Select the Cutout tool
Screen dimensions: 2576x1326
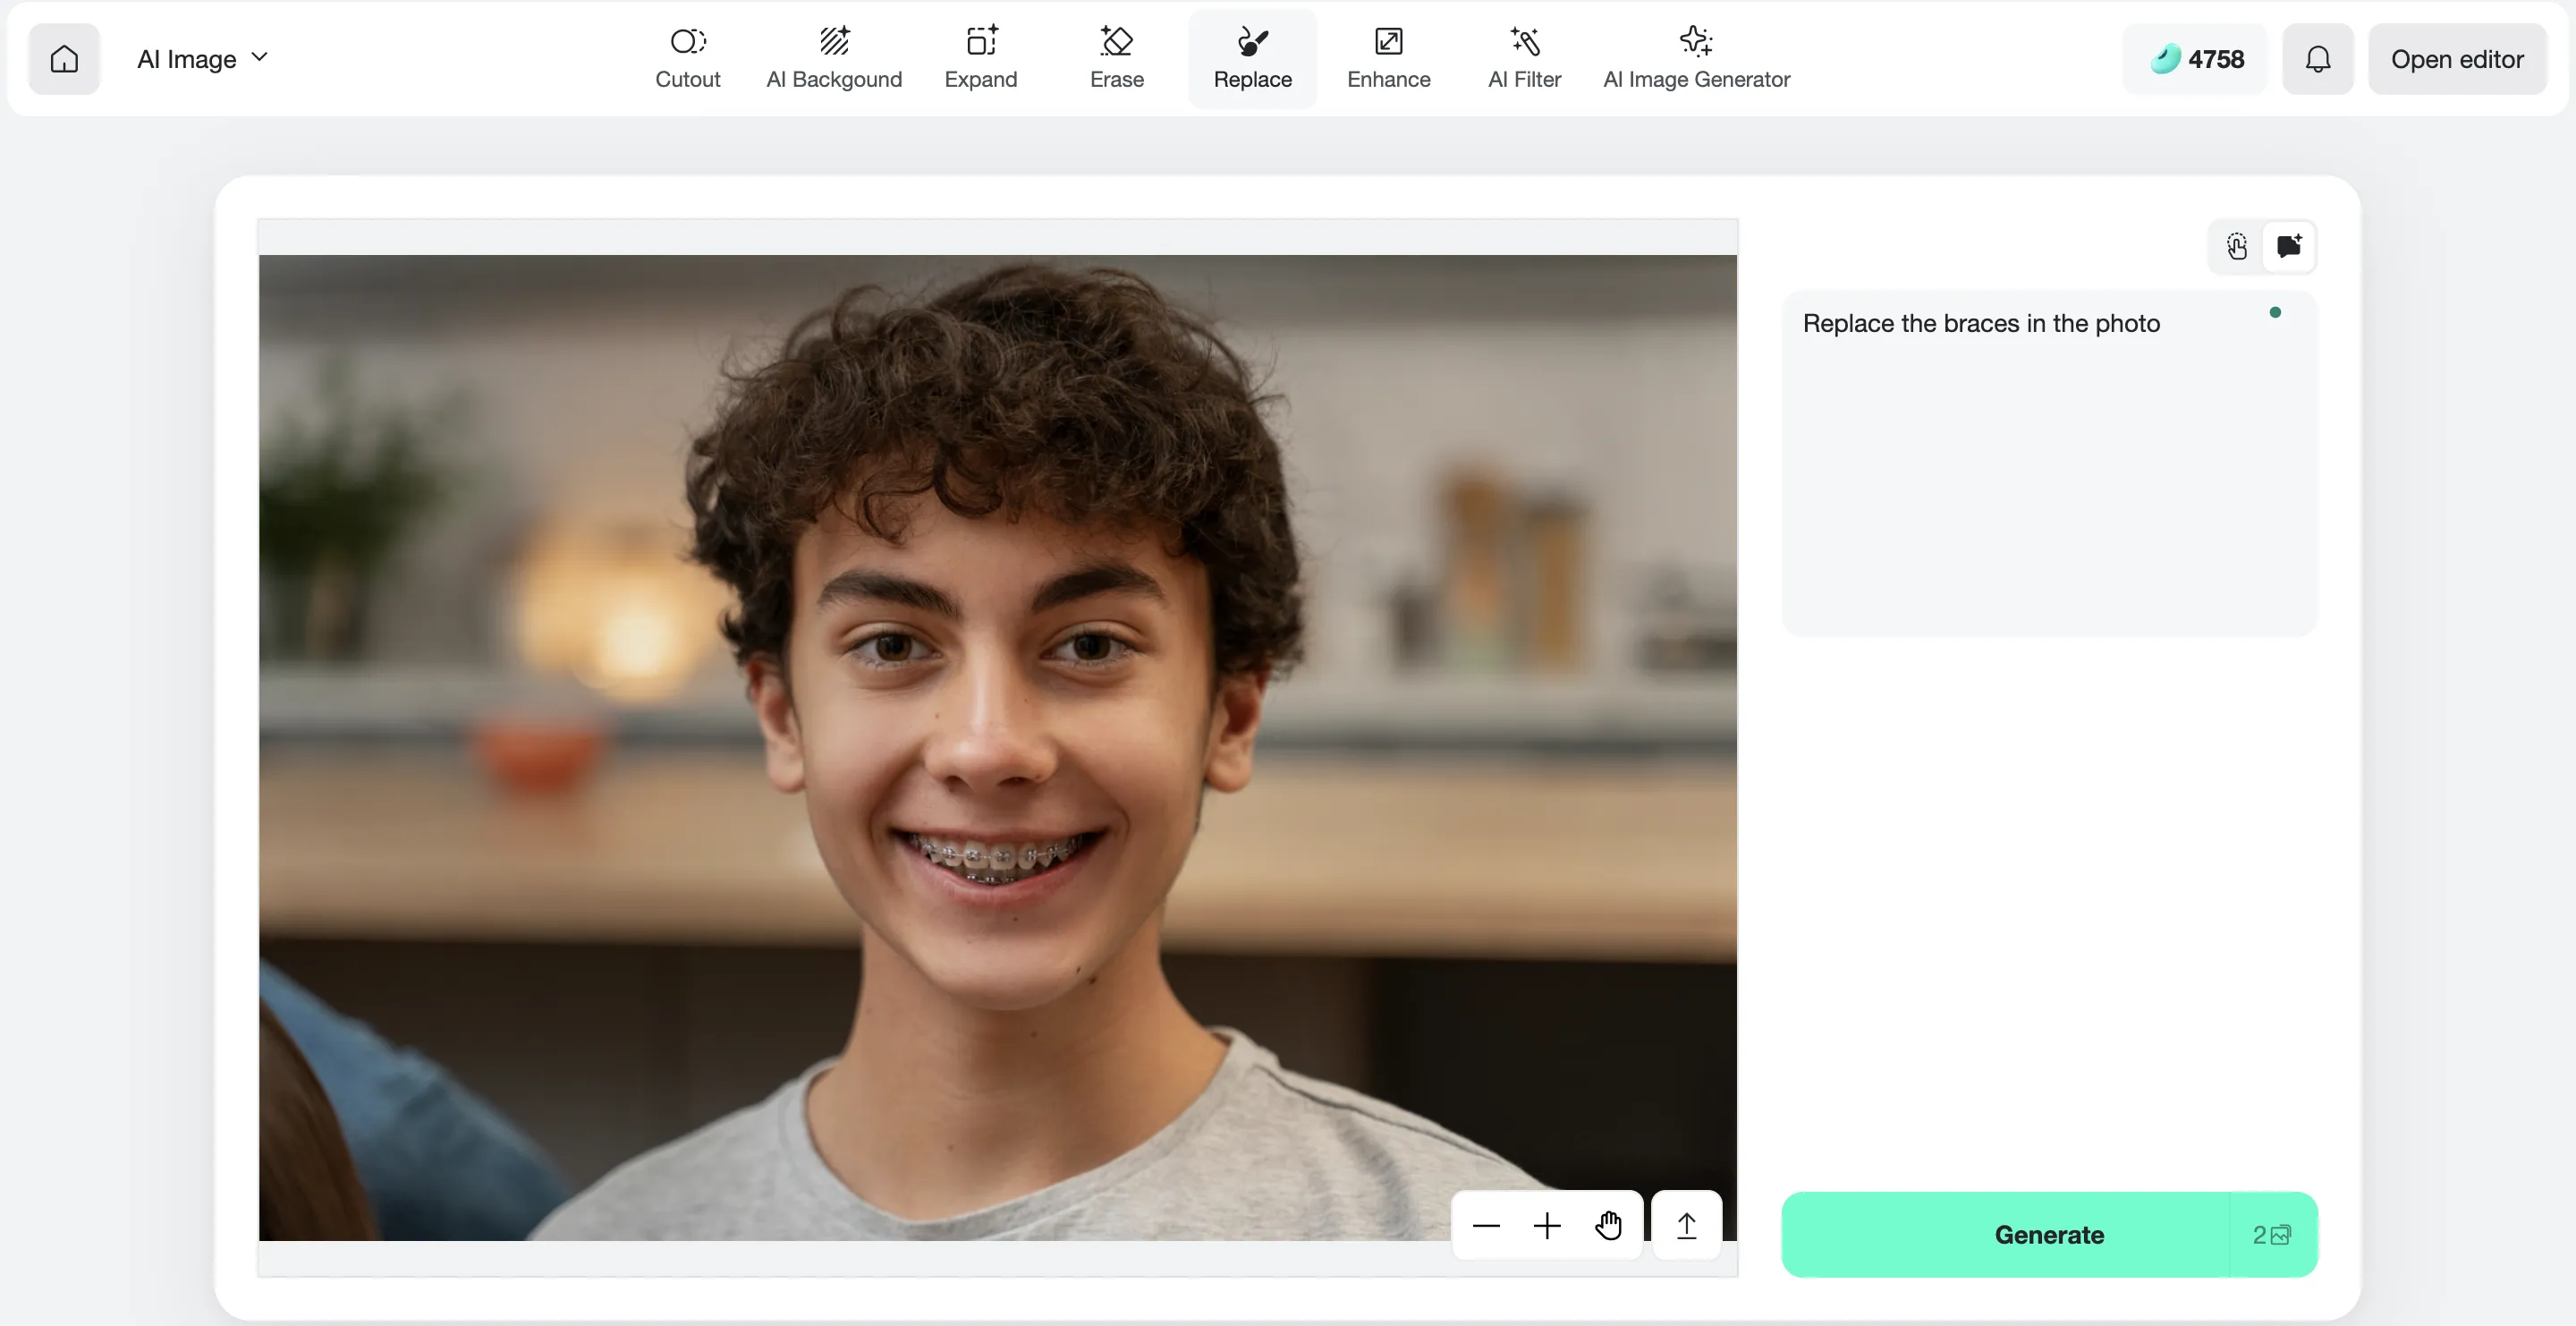[687, 57]
